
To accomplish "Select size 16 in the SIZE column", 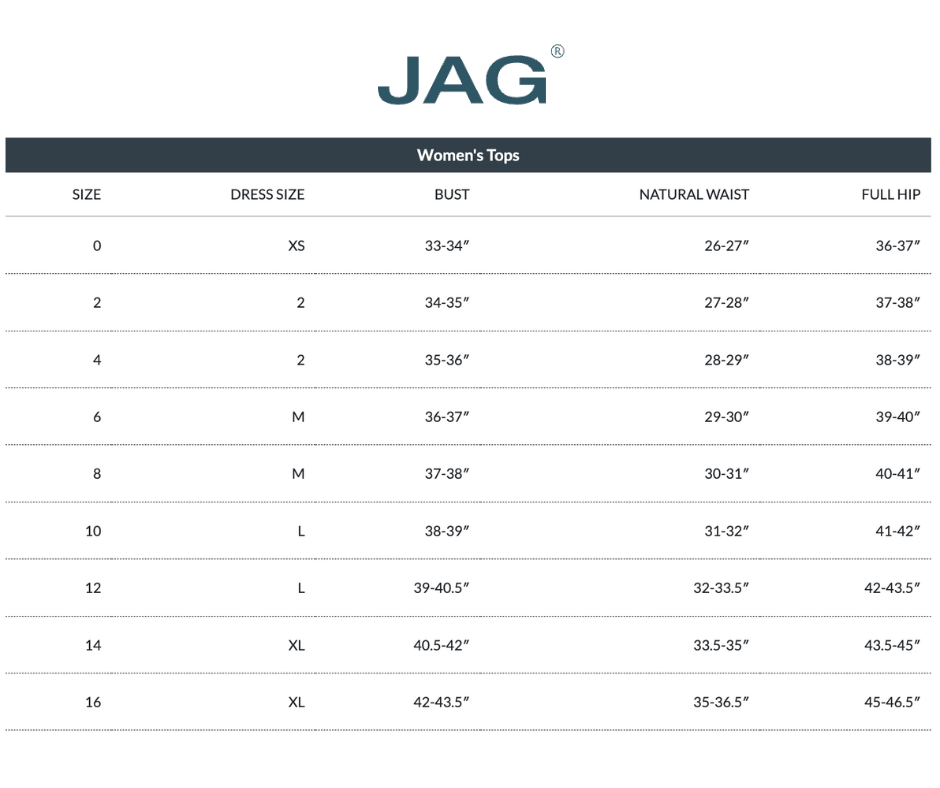I will 93,702.
